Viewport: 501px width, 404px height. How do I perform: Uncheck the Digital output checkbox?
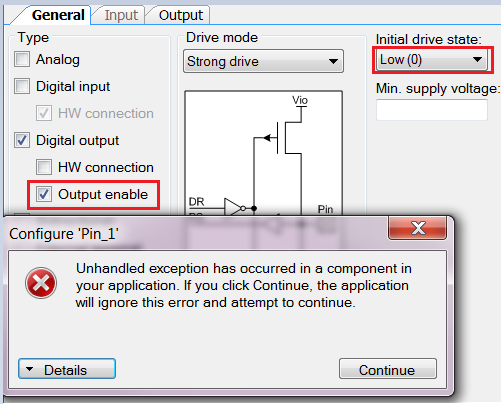tap(22, 140)
